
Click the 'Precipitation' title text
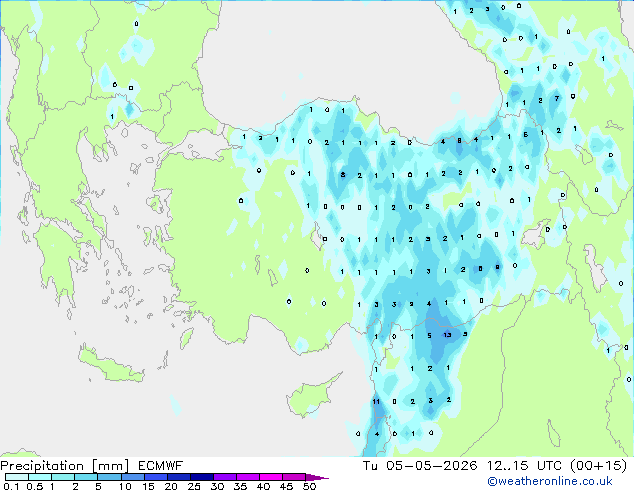point(42,466)
